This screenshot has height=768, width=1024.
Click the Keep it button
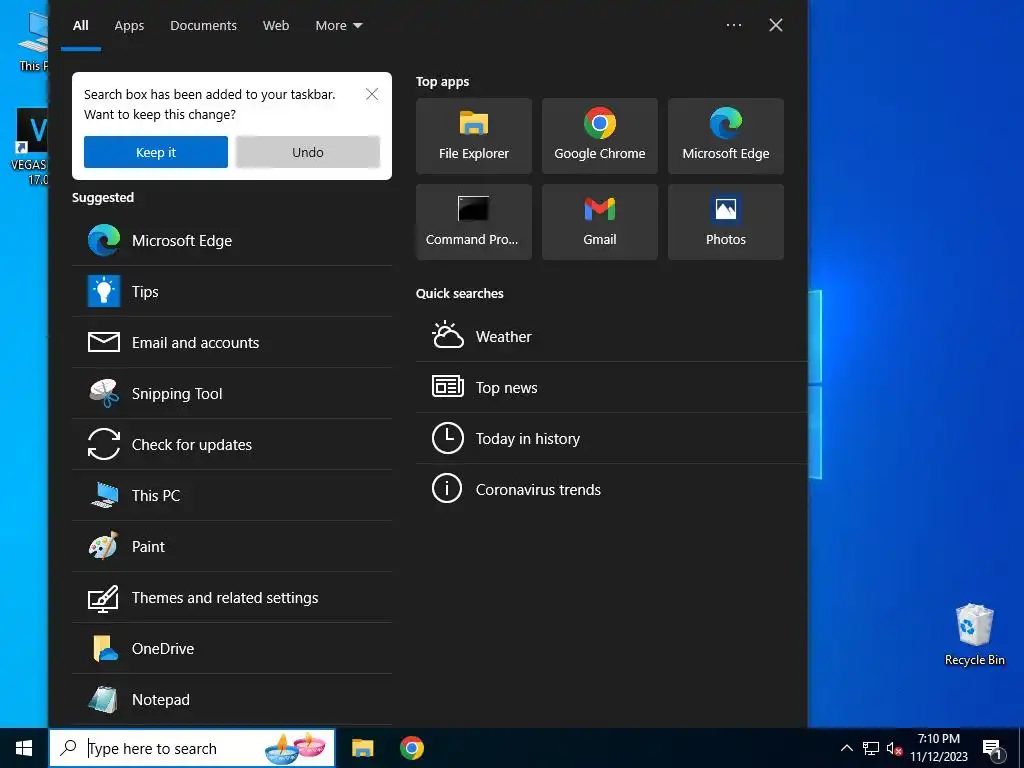(155, 152)
